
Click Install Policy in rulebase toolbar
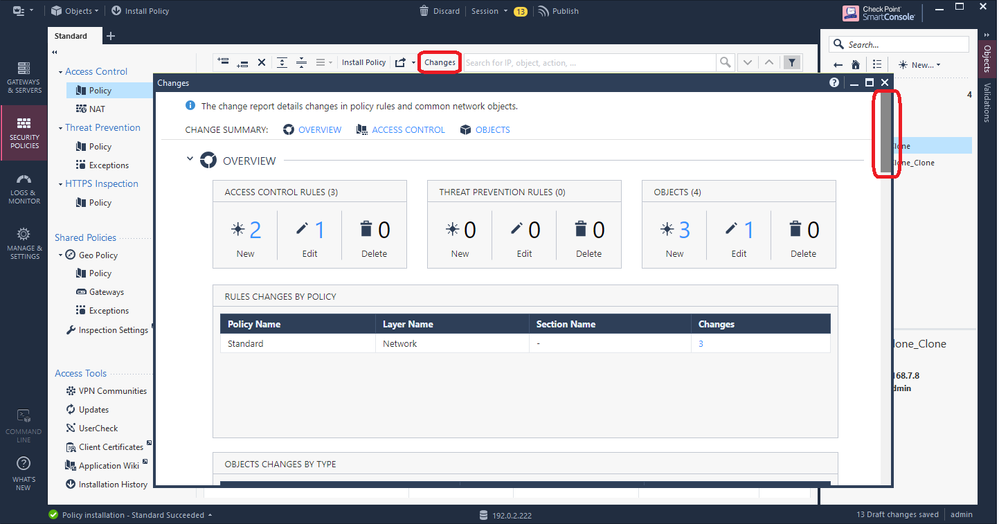pyautogui.click(x=363, y=62)
